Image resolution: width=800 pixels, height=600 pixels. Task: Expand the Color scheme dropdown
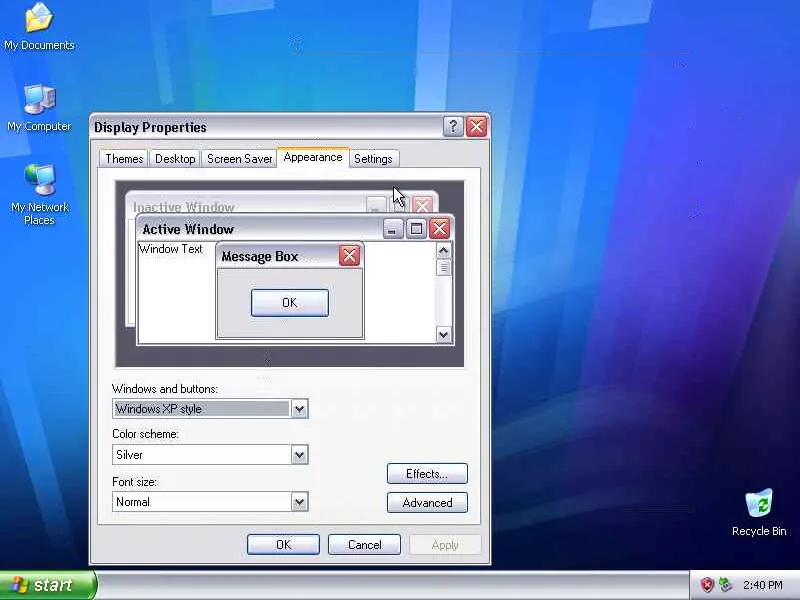tap(299, 455)
